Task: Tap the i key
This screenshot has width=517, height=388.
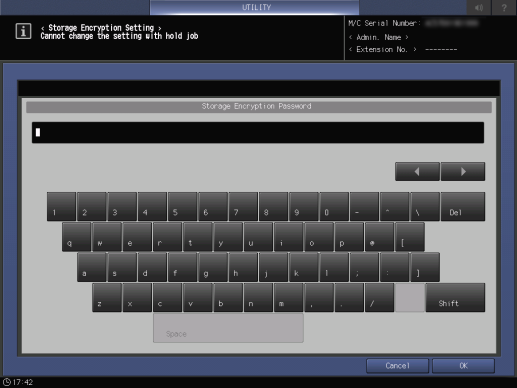Action: [x=289, y=237]
